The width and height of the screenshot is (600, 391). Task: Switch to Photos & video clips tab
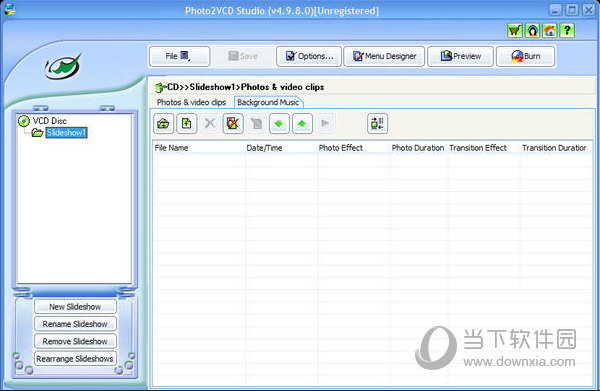click(191, 102)
